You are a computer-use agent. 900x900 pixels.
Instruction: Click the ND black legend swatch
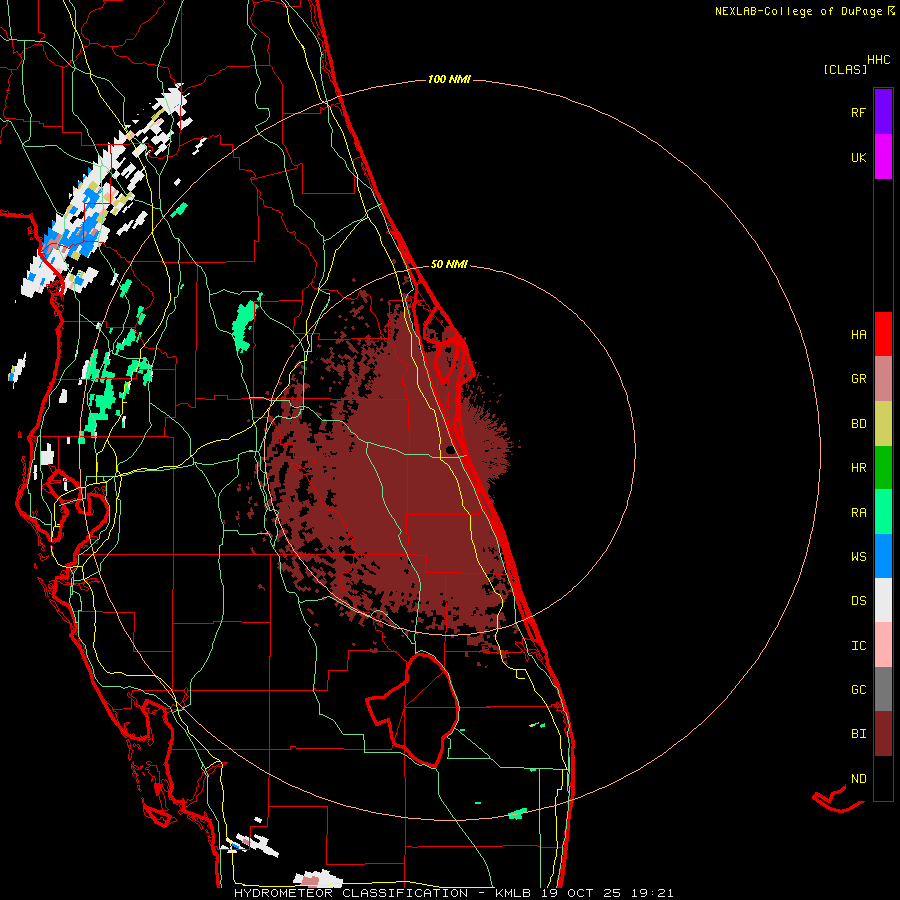click(x=883, y=778)
